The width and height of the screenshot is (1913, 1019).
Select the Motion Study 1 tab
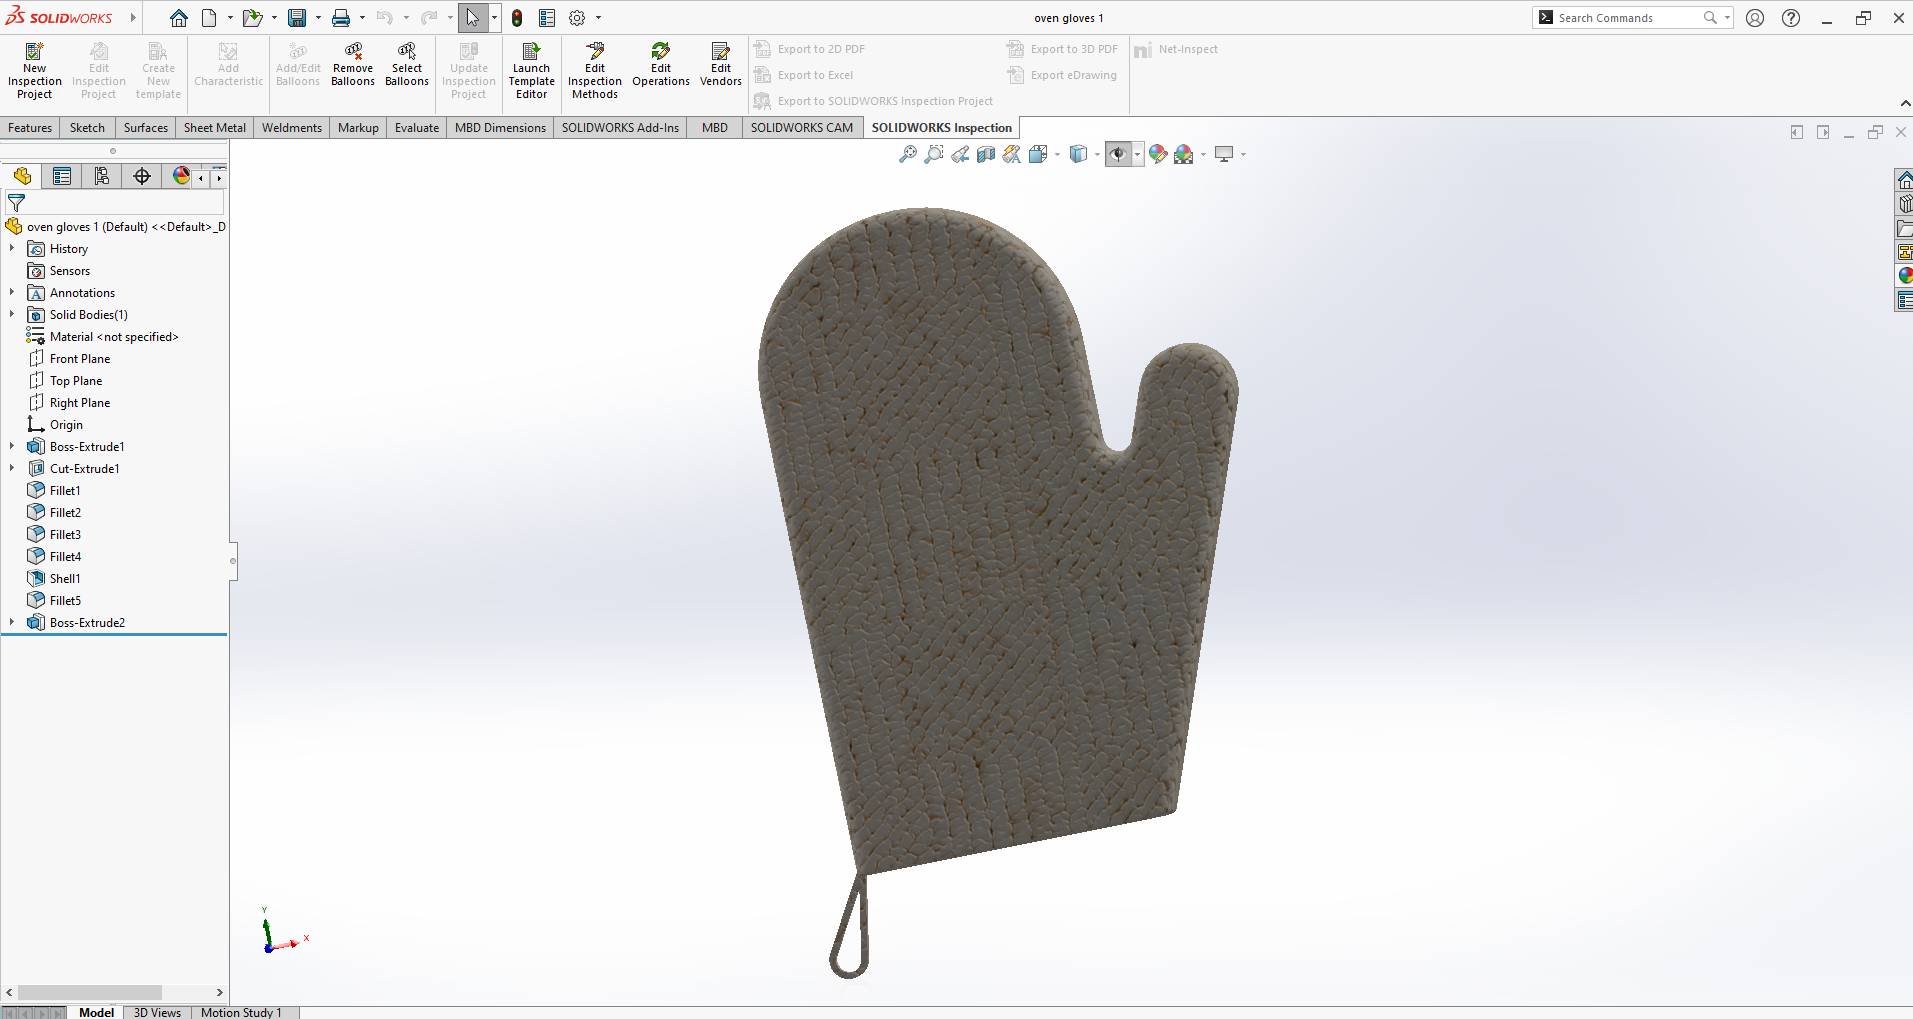coord(241,1012)
